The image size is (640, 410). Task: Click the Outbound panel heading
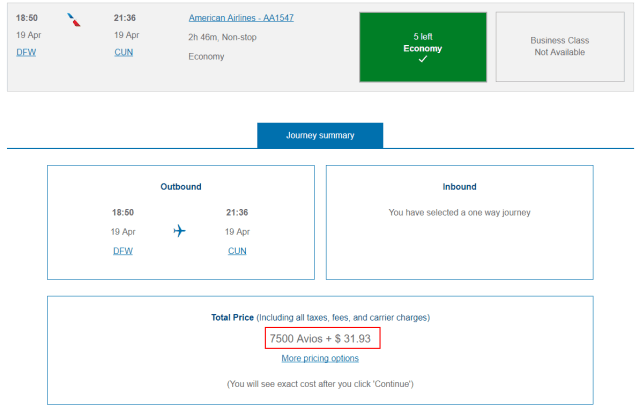pyautogui.click(x=181, y=186)
